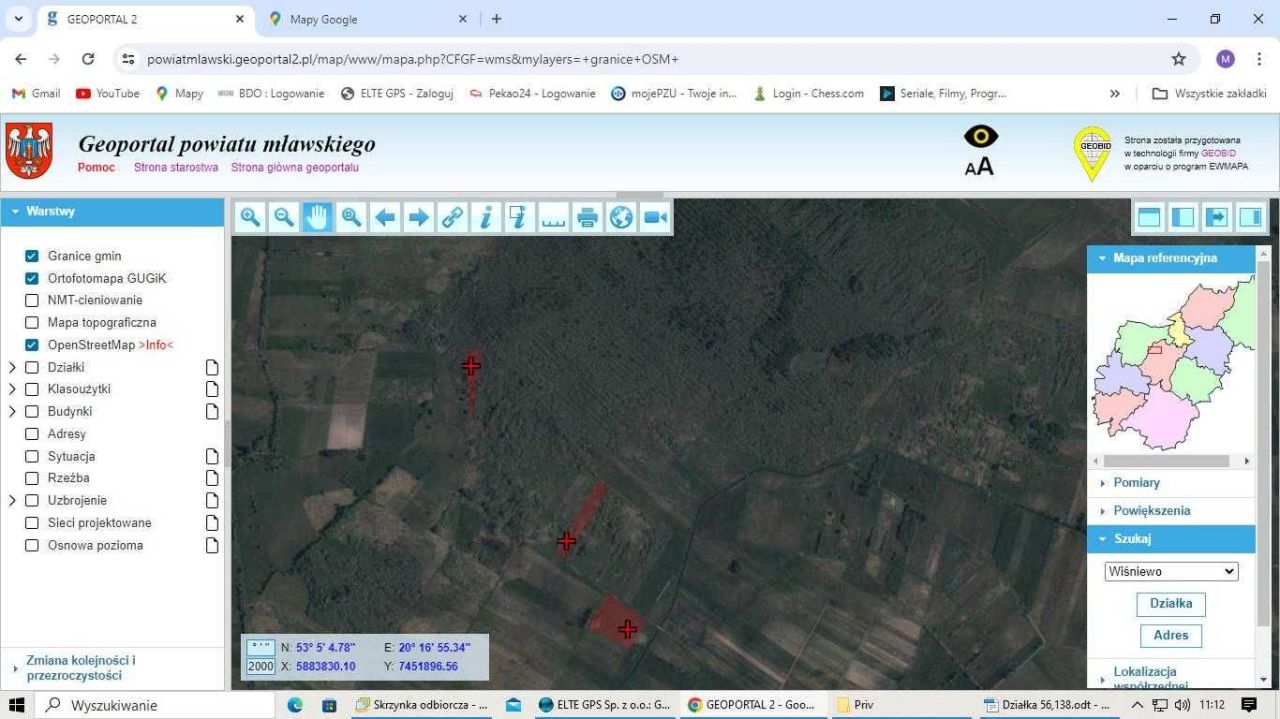The width and height of the screenshot is (1280, 719).
Task: Uncheck the Granice gmin layer
Action: click(32, 256)
